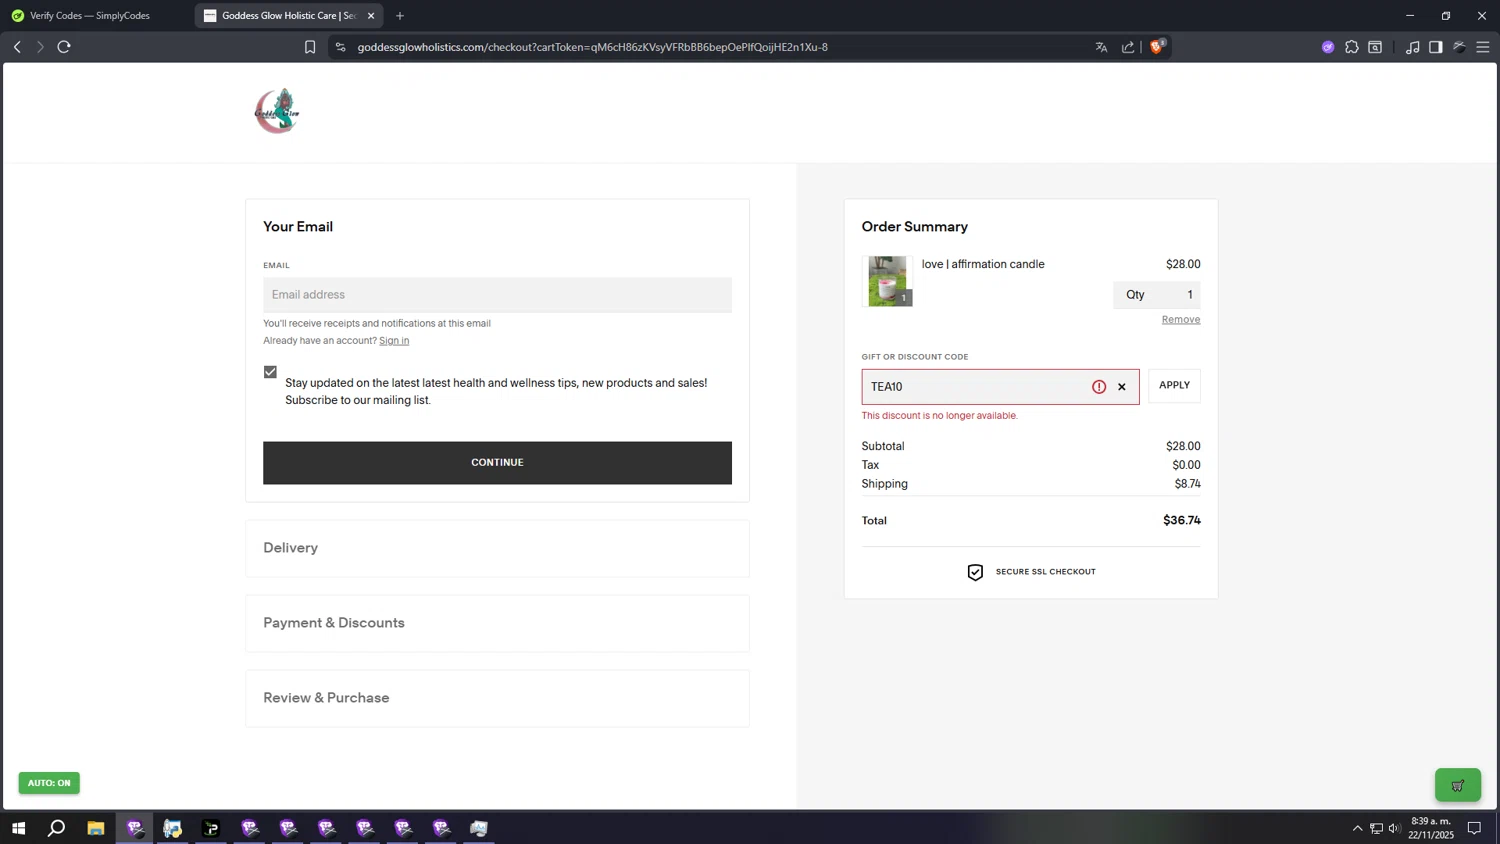The width and height of the screenshot is (1500, 844).
Task: Open the PyCharm taskbar icon
Action: click(211, 828)
